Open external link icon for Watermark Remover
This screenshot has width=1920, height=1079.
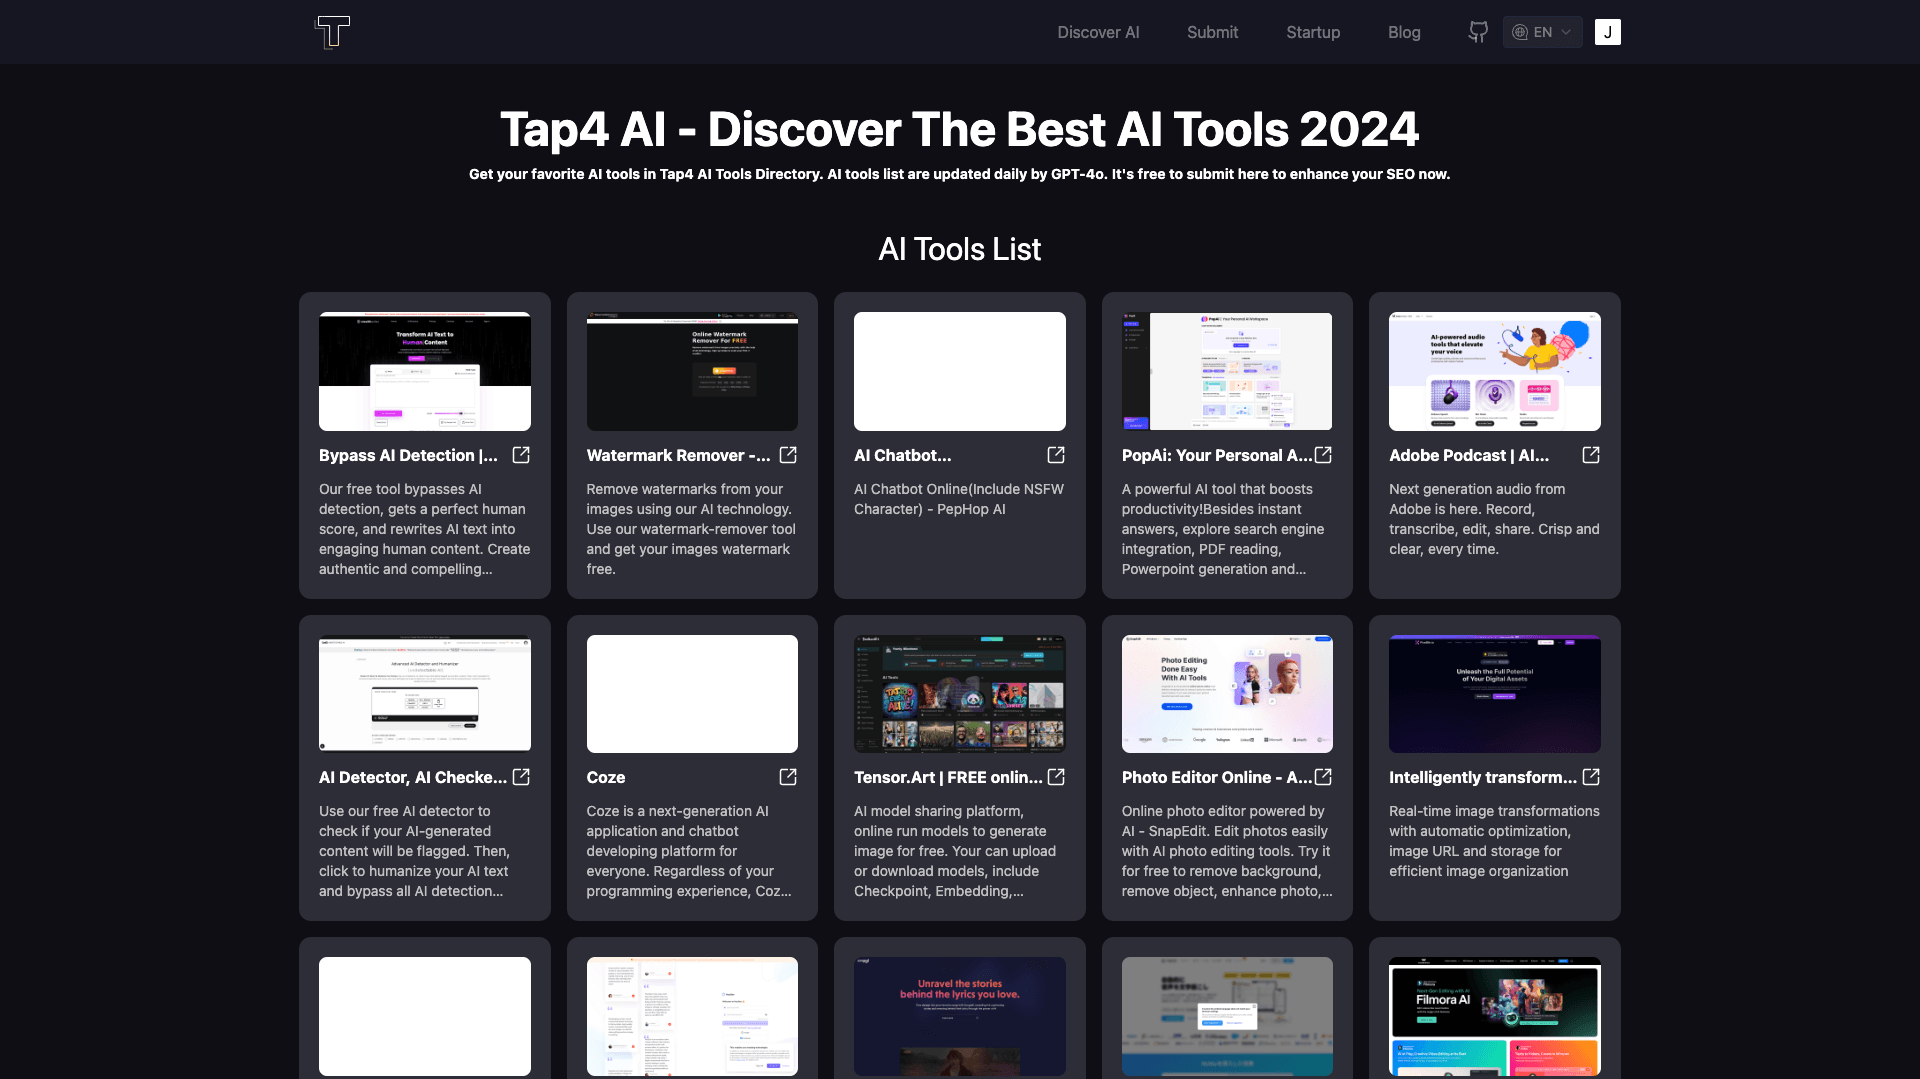[x=788, y=455]
